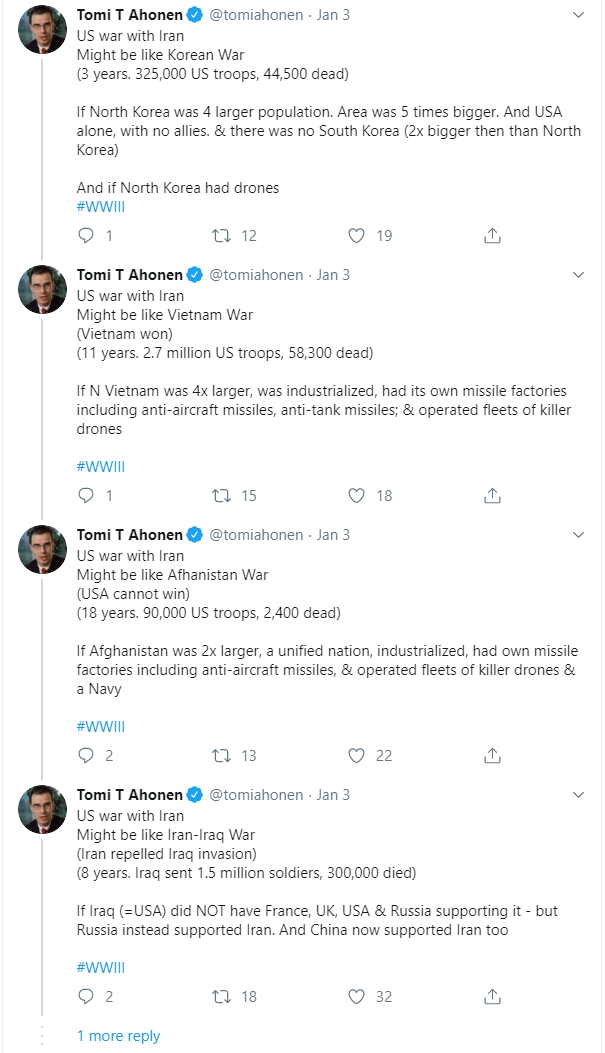605x1053 pixels.
Task: Retweet the Afghanistan War tweet
Action: point(222,756)
